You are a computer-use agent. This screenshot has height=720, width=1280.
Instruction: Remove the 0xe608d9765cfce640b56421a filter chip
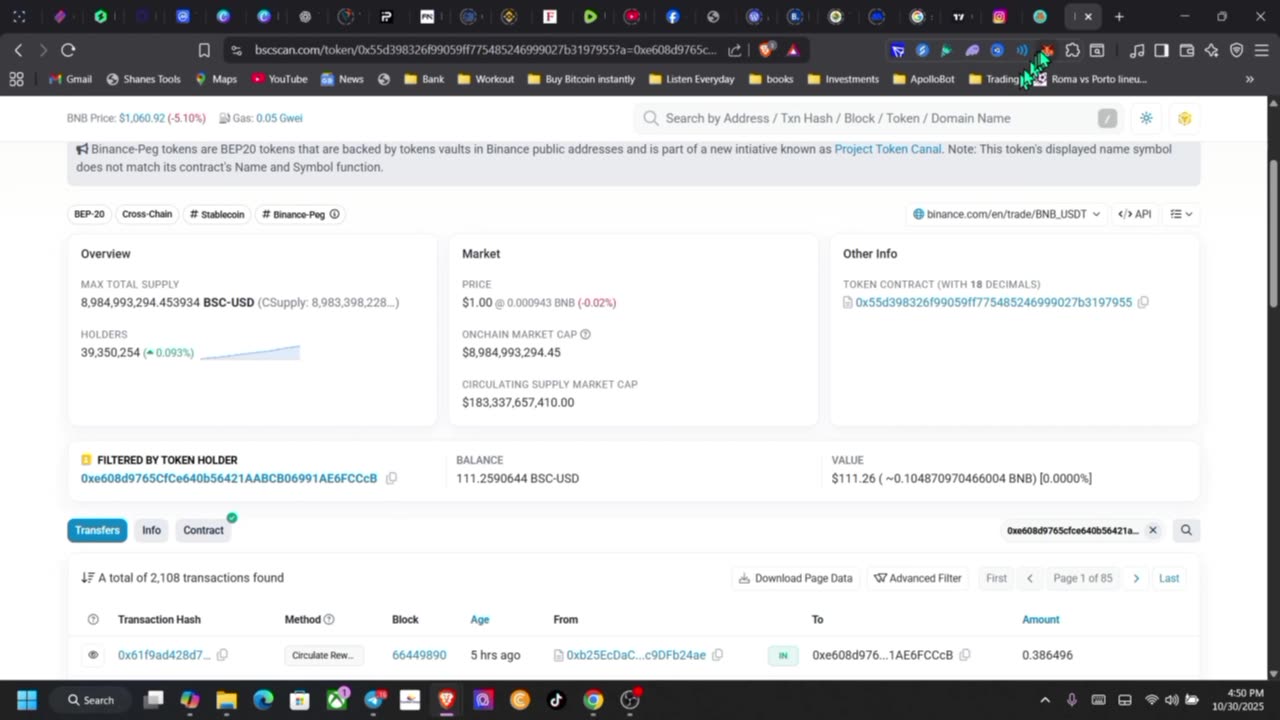click(x=1152, y=530)
